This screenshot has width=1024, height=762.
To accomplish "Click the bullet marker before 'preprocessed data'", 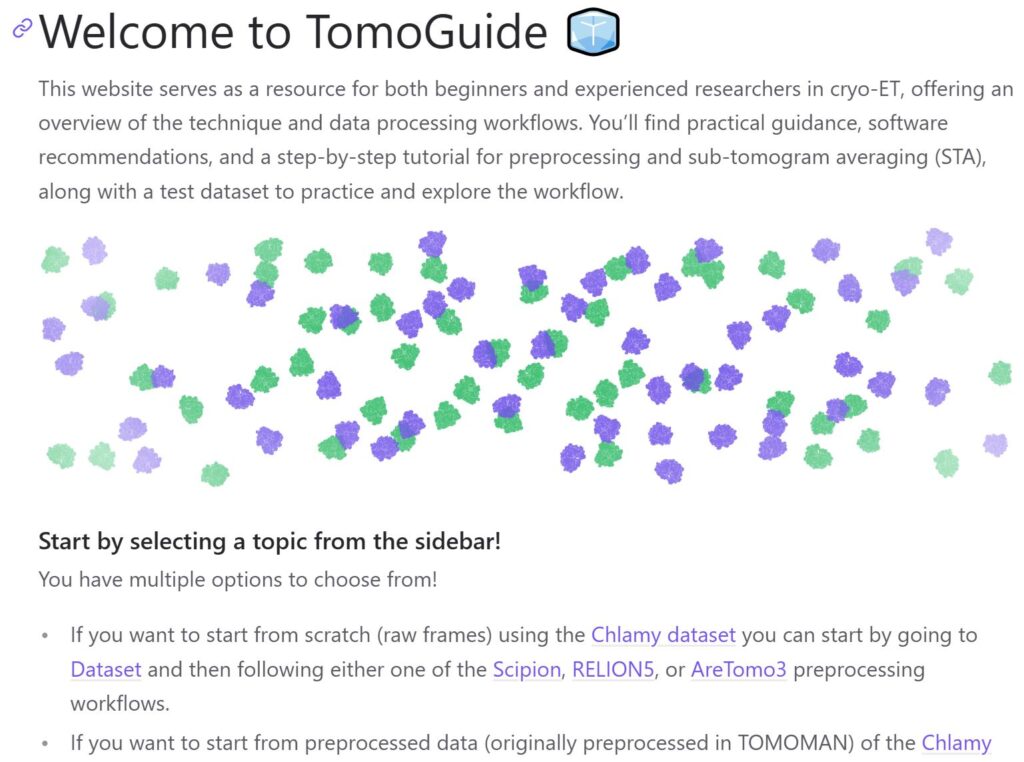I will [45, 744].
